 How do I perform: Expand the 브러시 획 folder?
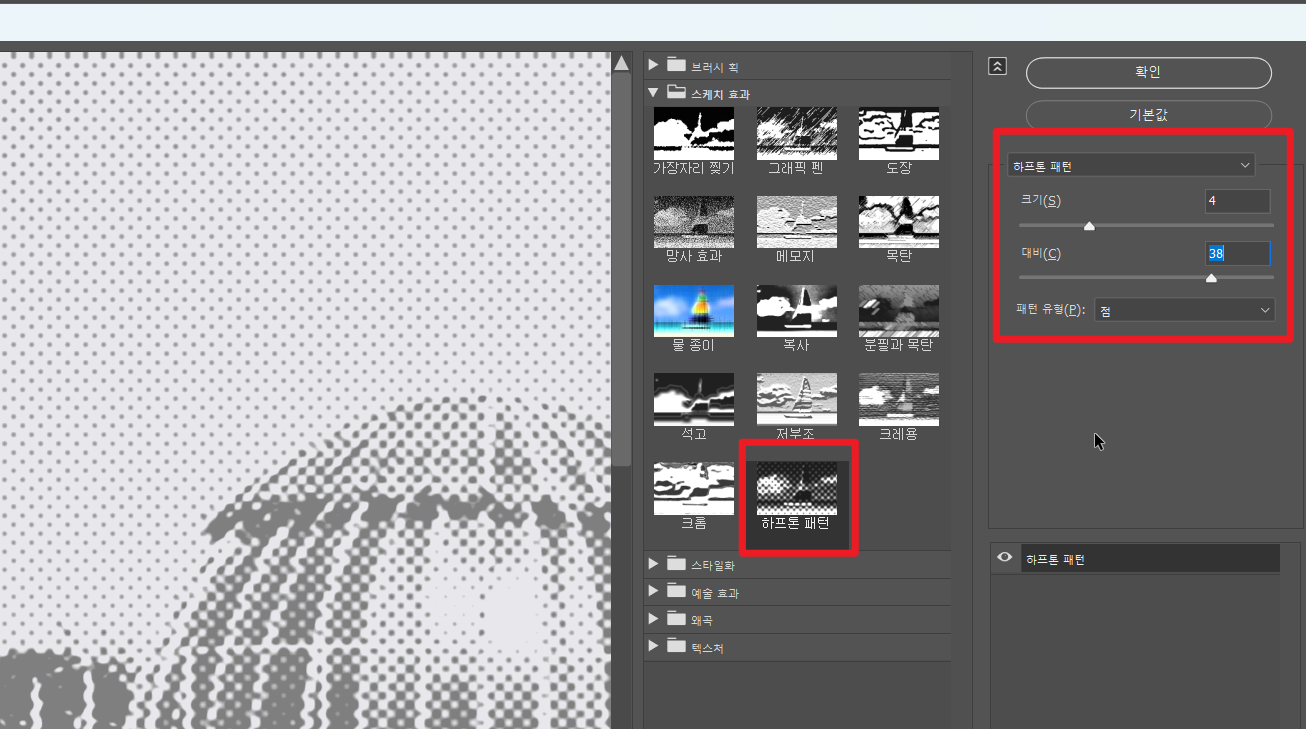coord(654,66)
